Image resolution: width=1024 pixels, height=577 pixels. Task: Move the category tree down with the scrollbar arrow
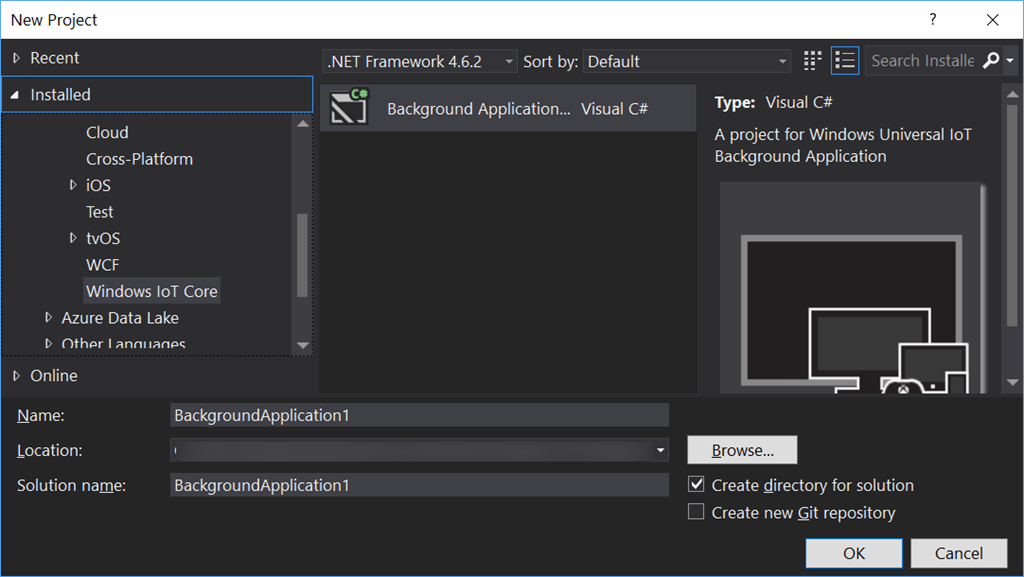click(x=303, y=345)
